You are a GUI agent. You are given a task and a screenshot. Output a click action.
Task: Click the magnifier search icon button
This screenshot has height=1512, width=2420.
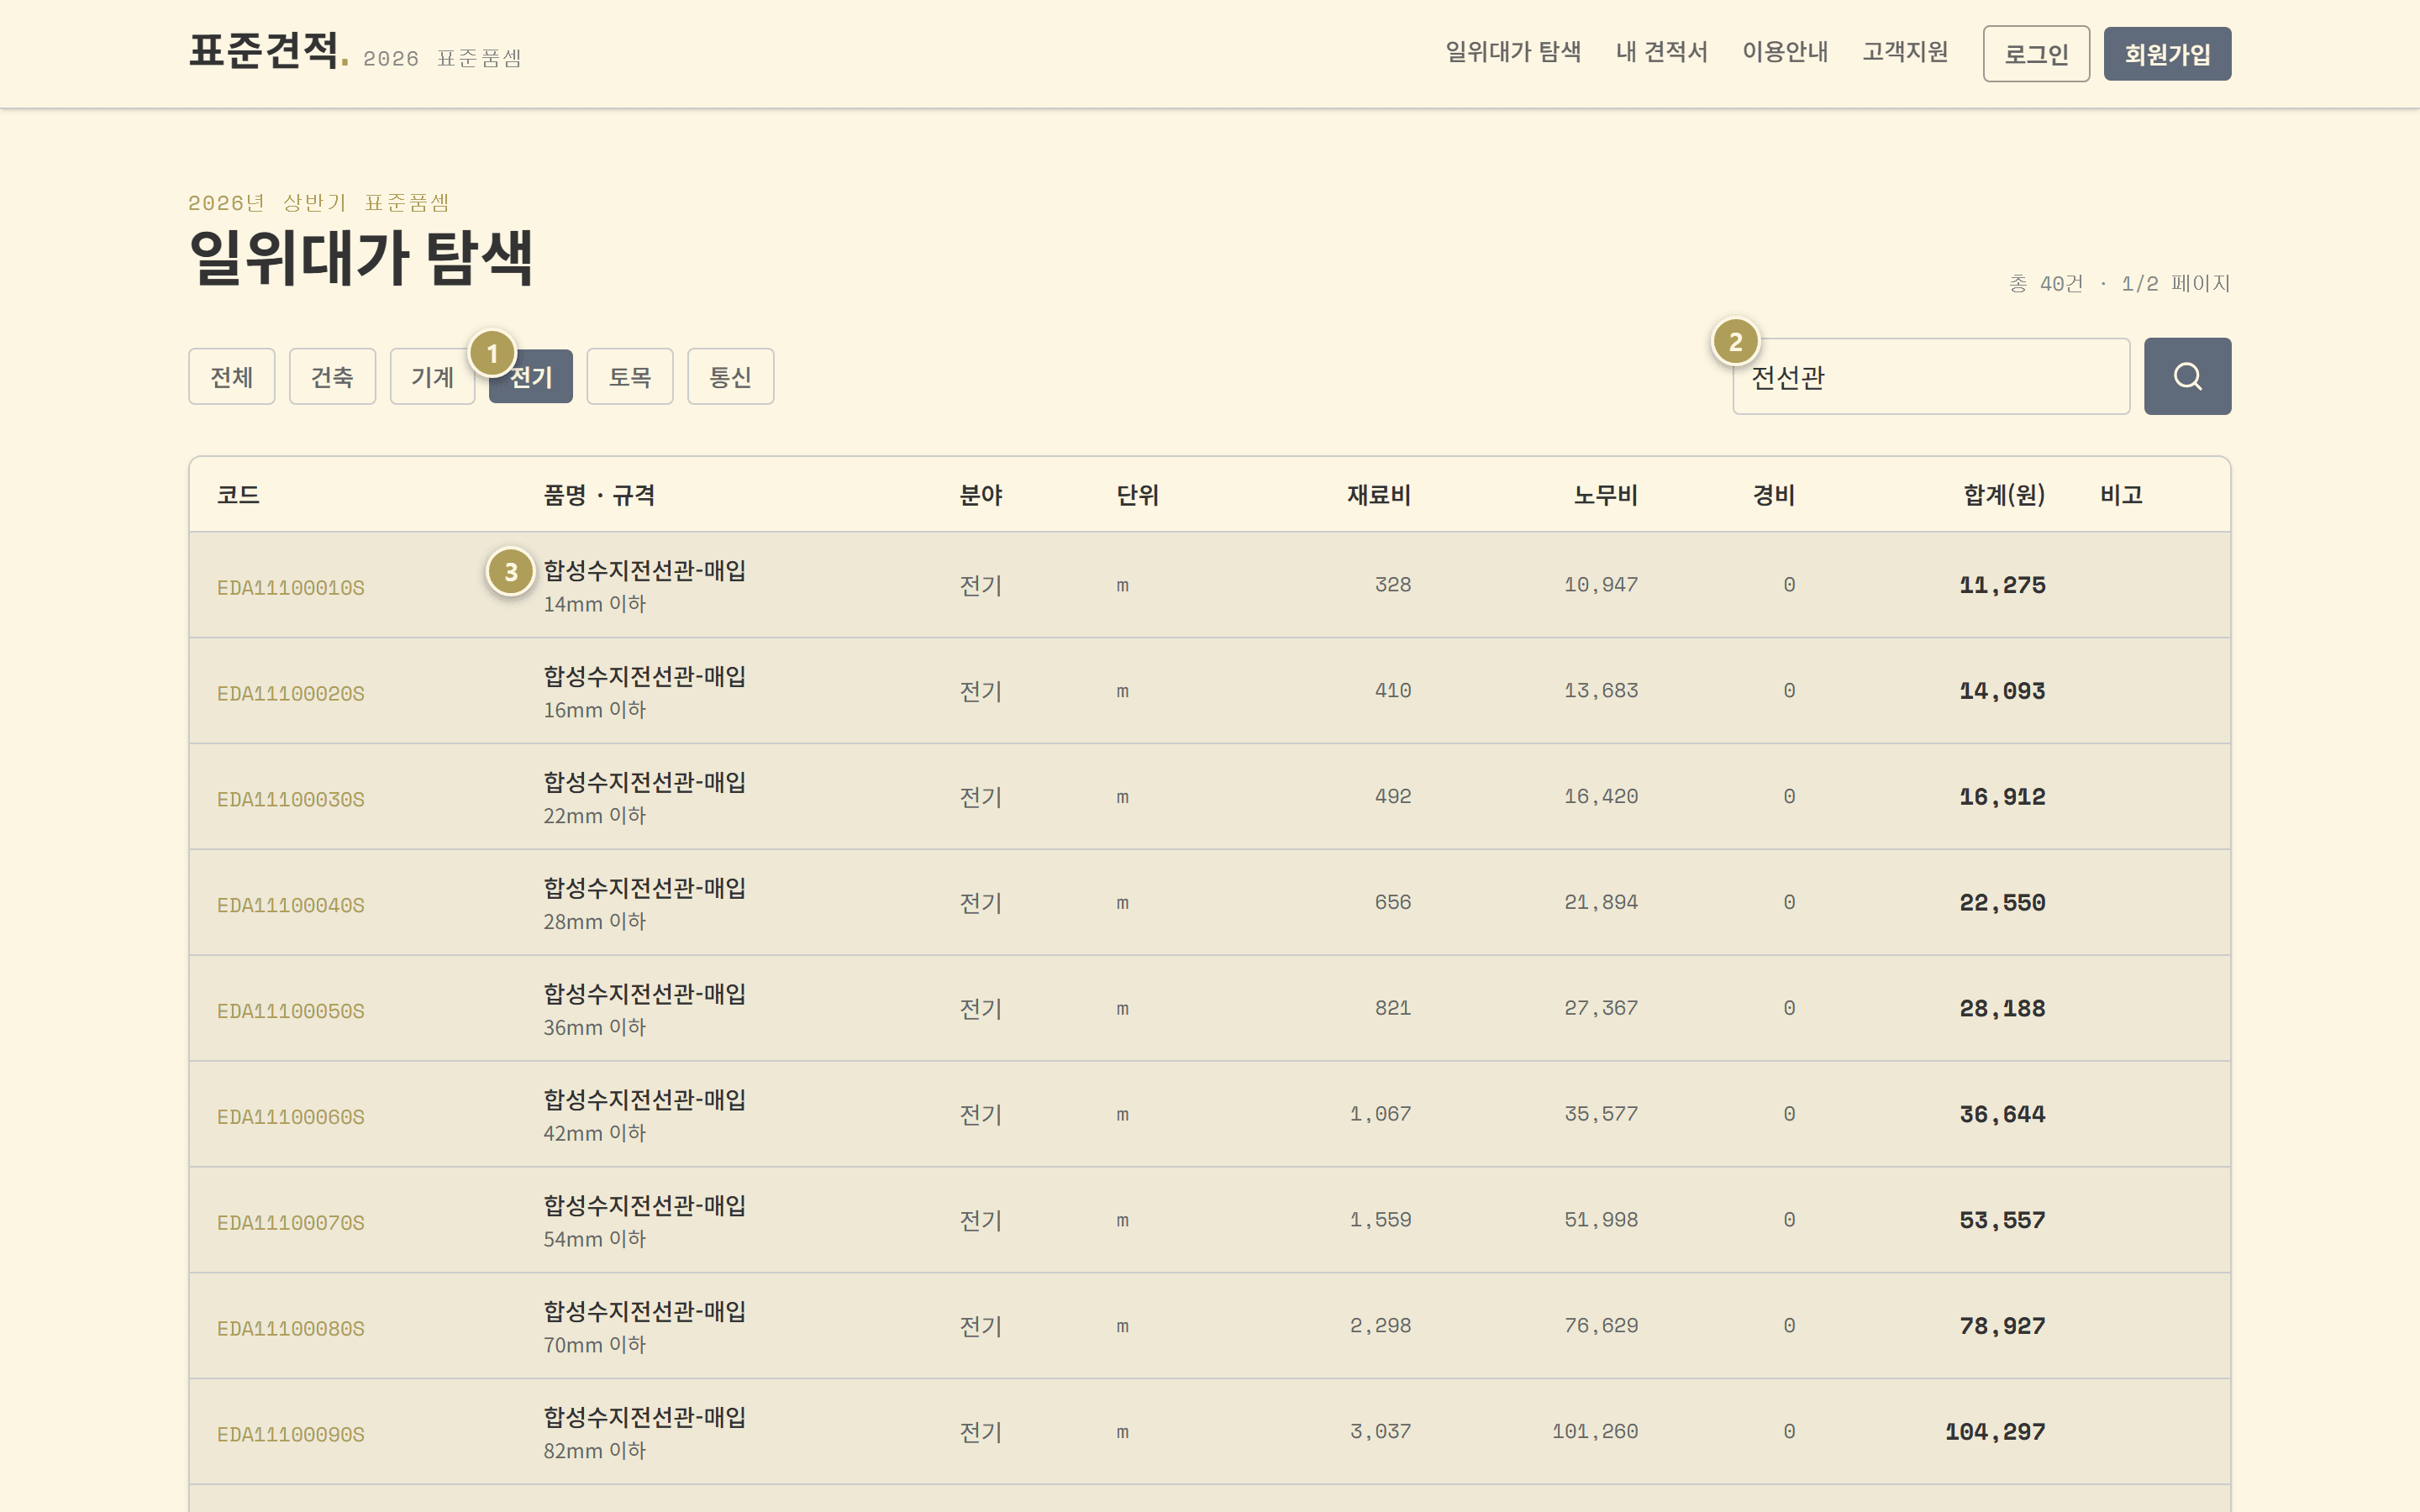click(2187, 376)
